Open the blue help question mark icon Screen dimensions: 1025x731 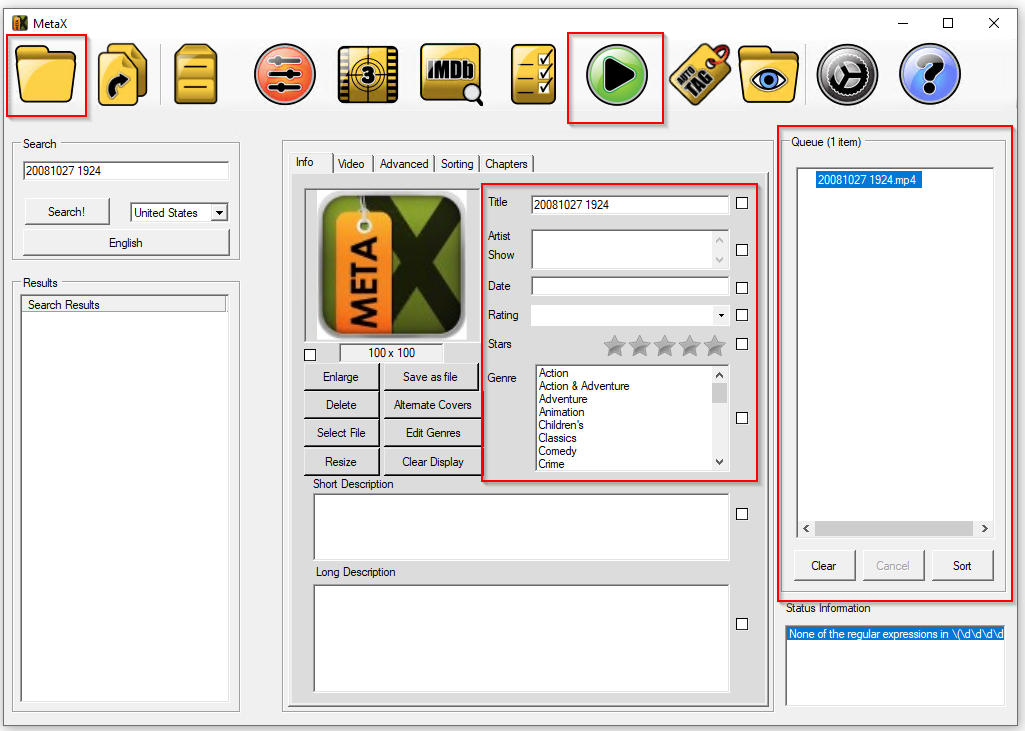(929, 73)
